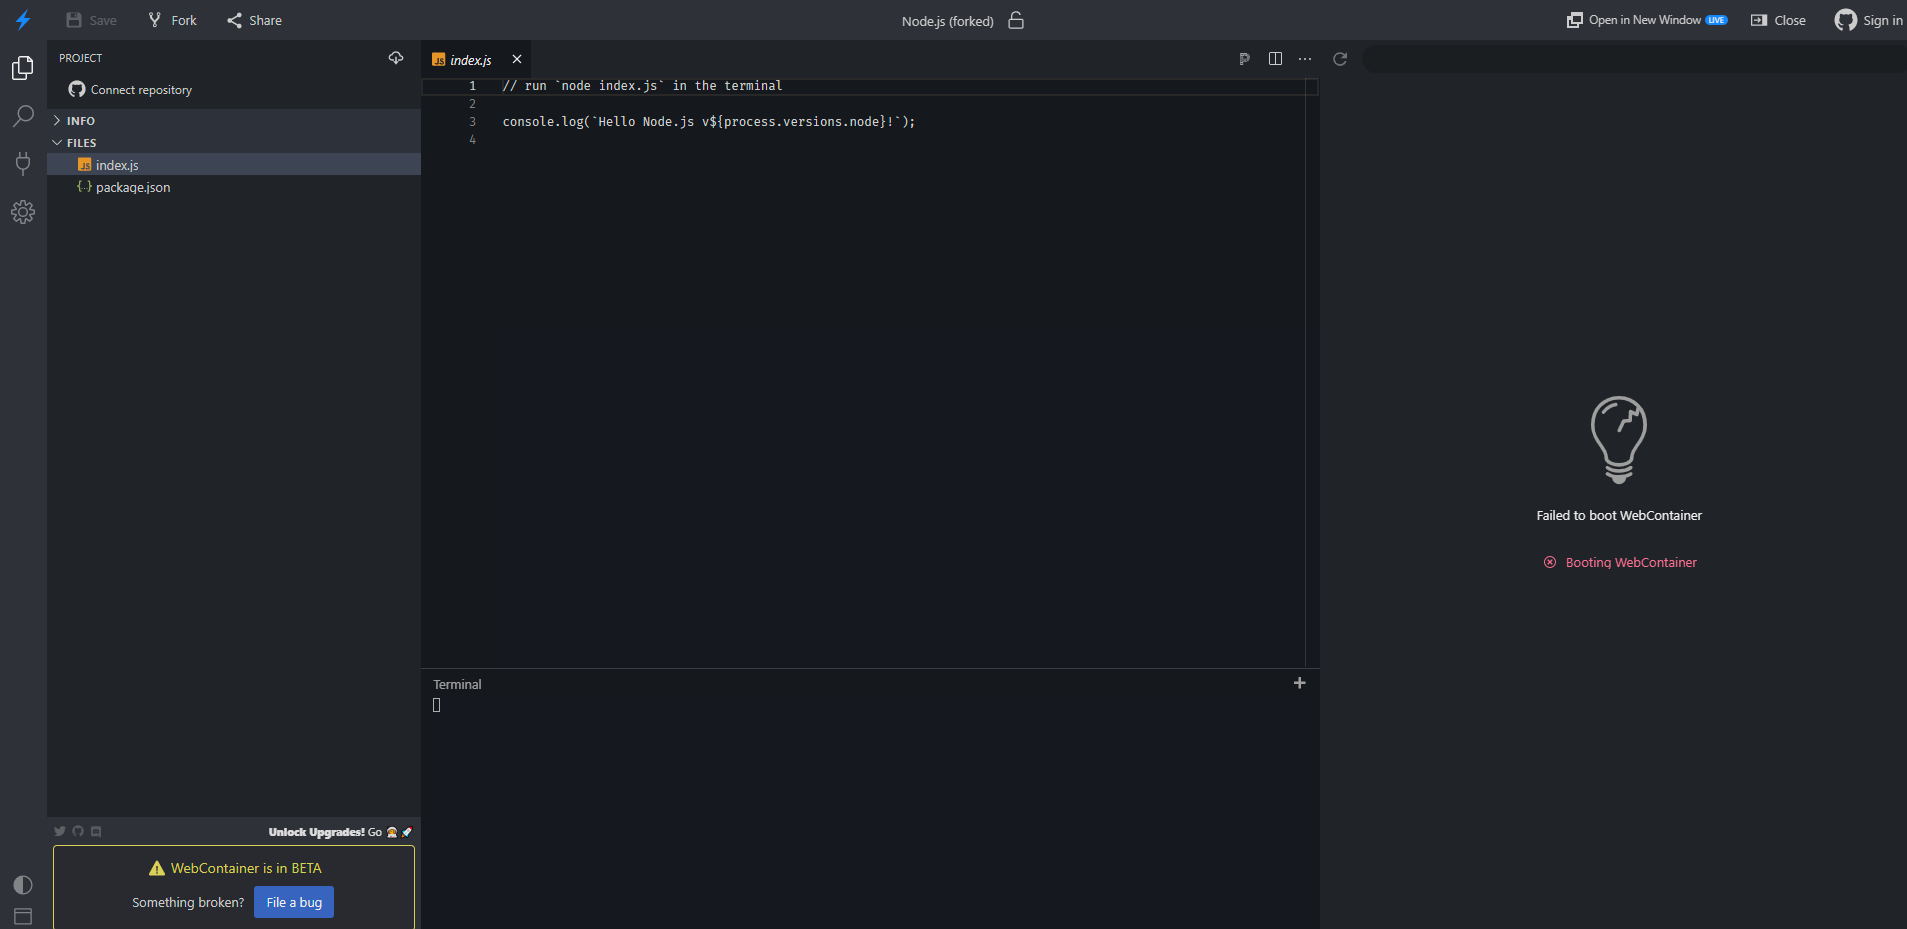The image size is (1907, 929).
Task: Open the search panel
Action: click(22, 116)
